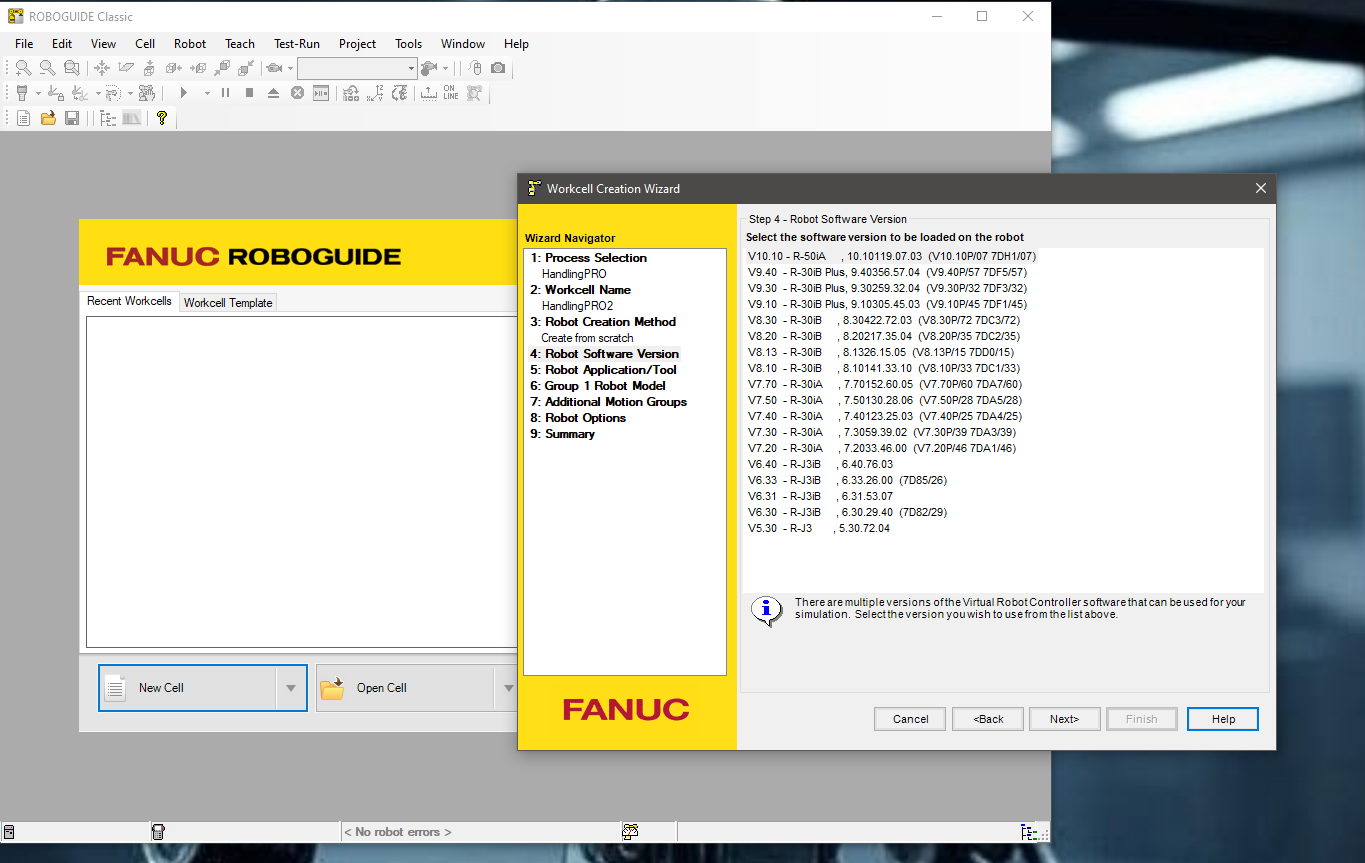The width and height of the screenshot is (1365, 863).
Task: Select step 3: Robot Creation Method
Action: [603, 322]
